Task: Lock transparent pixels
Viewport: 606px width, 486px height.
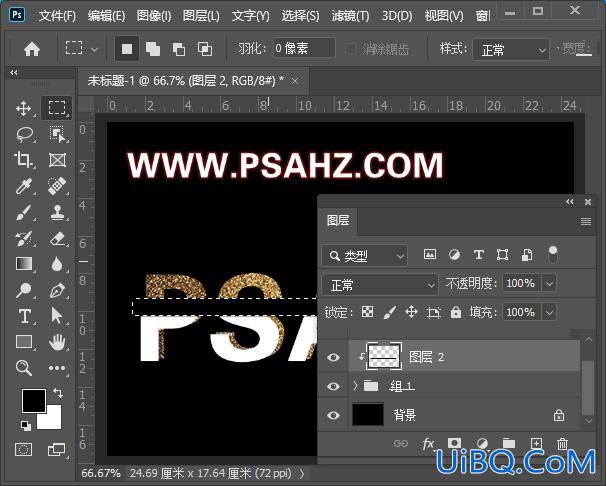Action: click(368, 312)
